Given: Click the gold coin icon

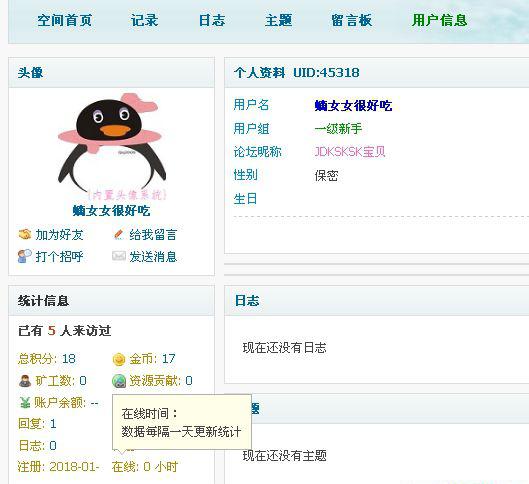Looking at the screenshot, I should tap(119, 359).
